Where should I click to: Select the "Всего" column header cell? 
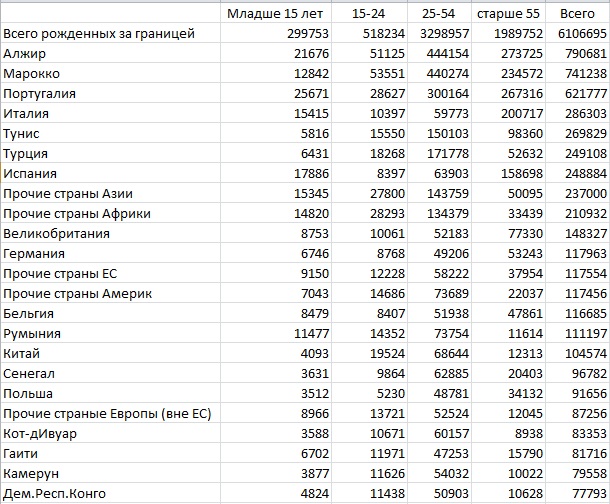(x=578, y=14)
